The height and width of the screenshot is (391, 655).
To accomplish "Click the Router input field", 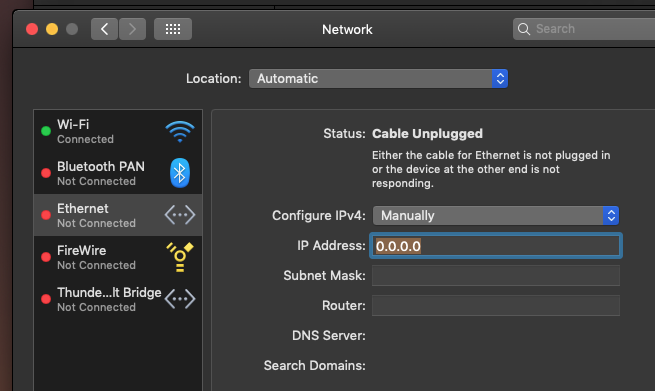I will pos(496,306).
